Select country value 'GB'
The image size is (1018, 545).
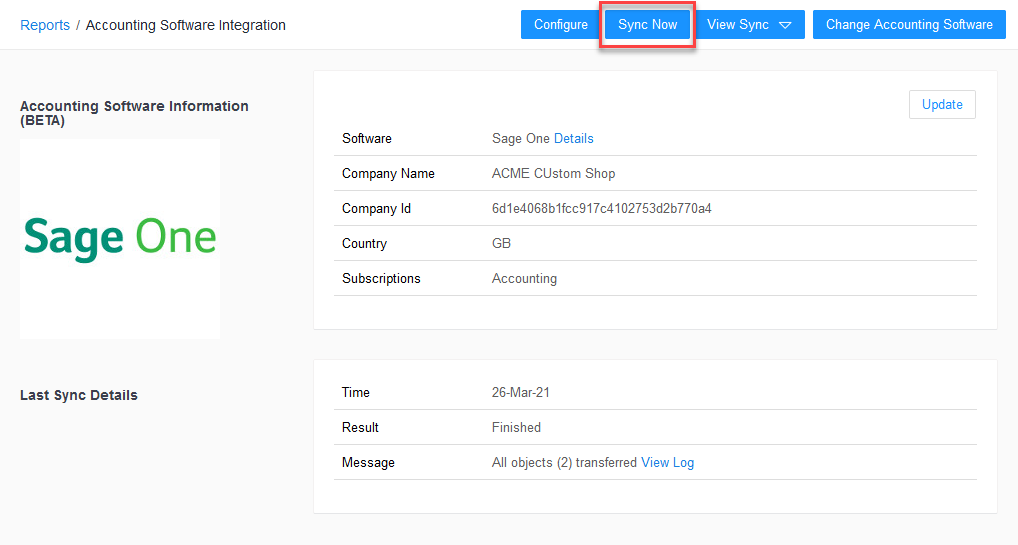click(501, 244)
